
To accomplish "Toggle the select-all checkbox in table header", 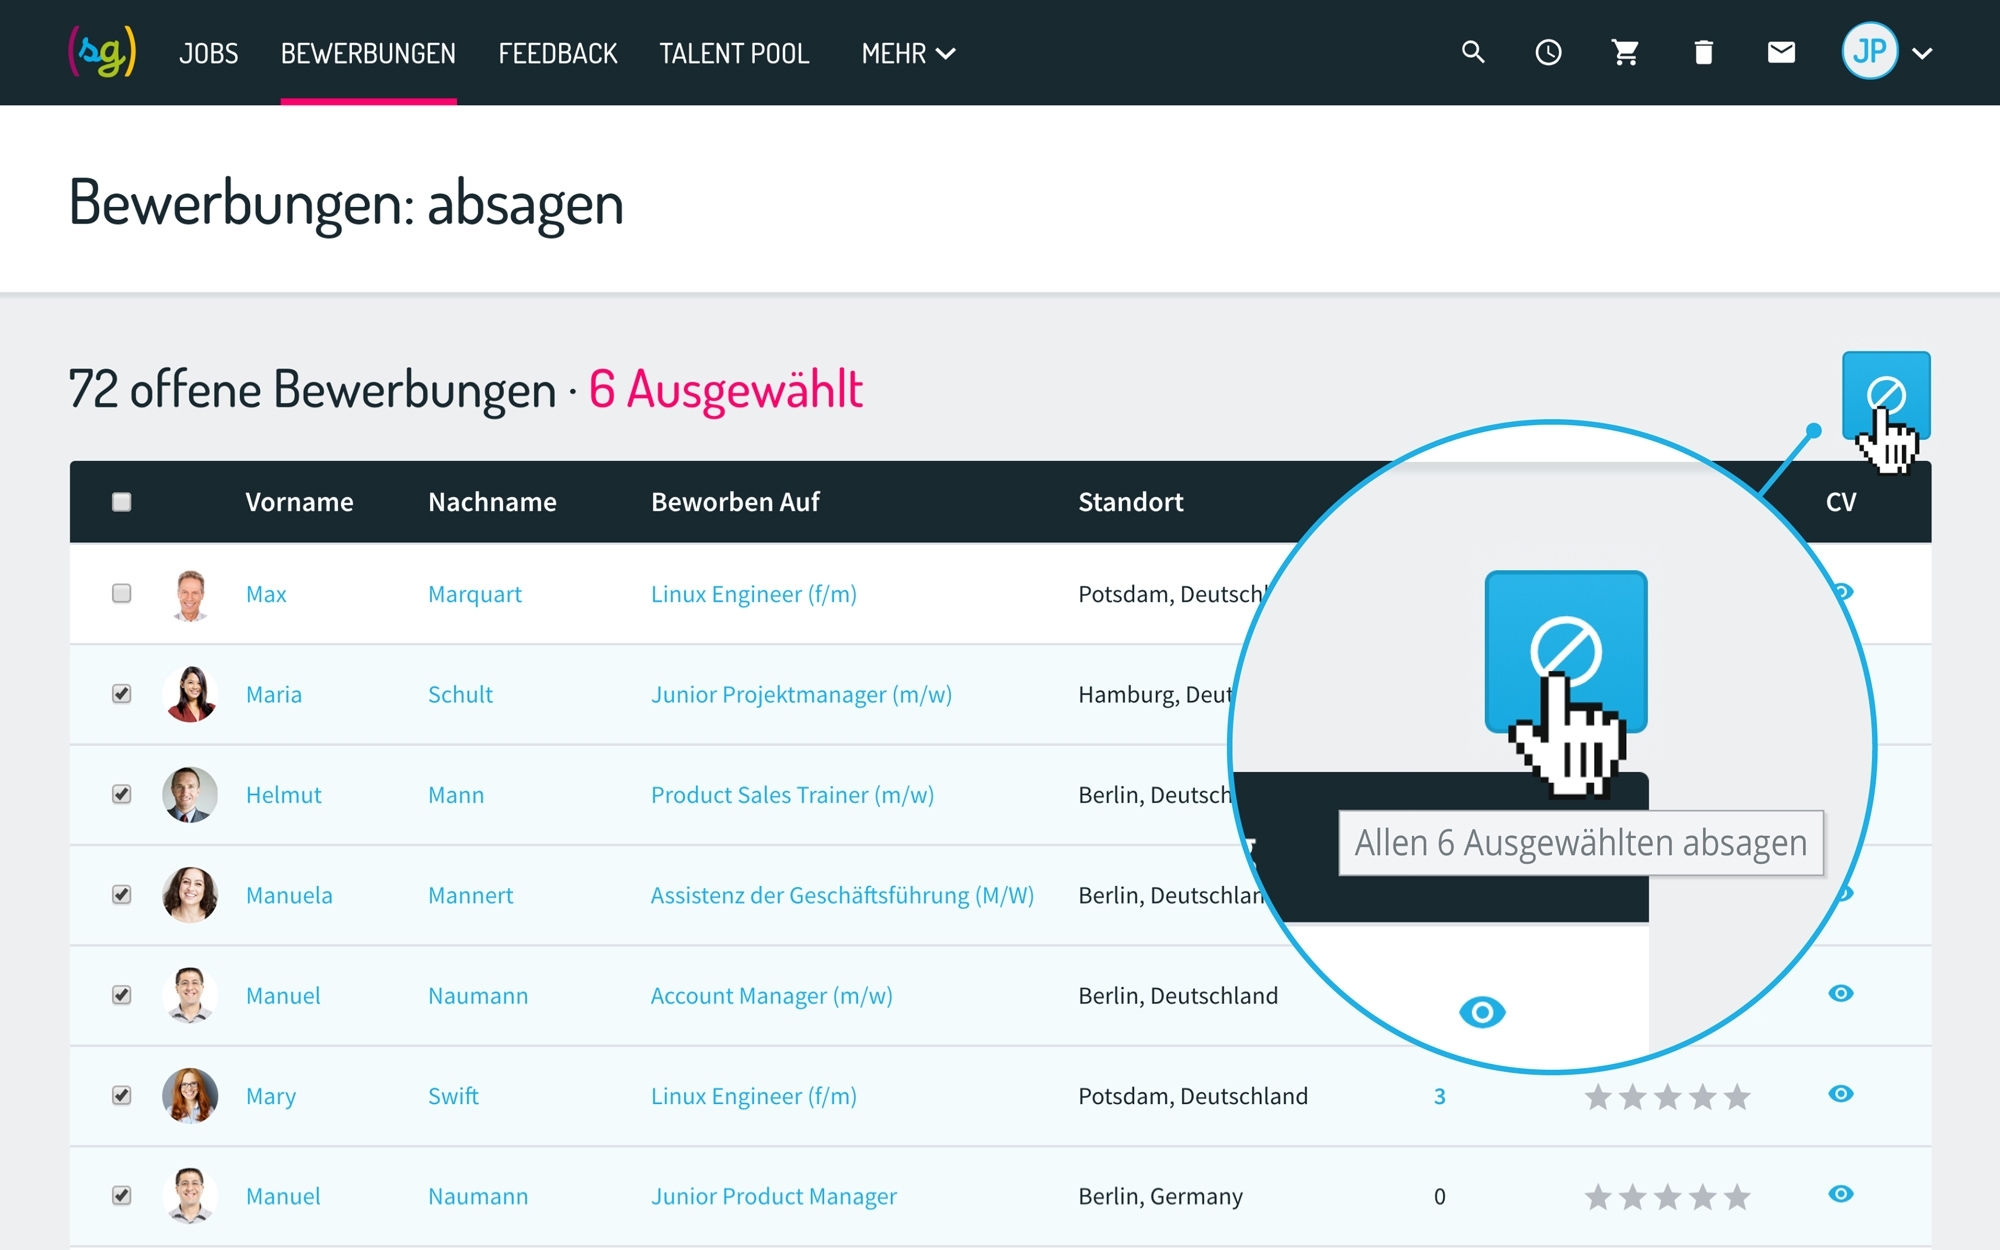I will pos(122,502).
